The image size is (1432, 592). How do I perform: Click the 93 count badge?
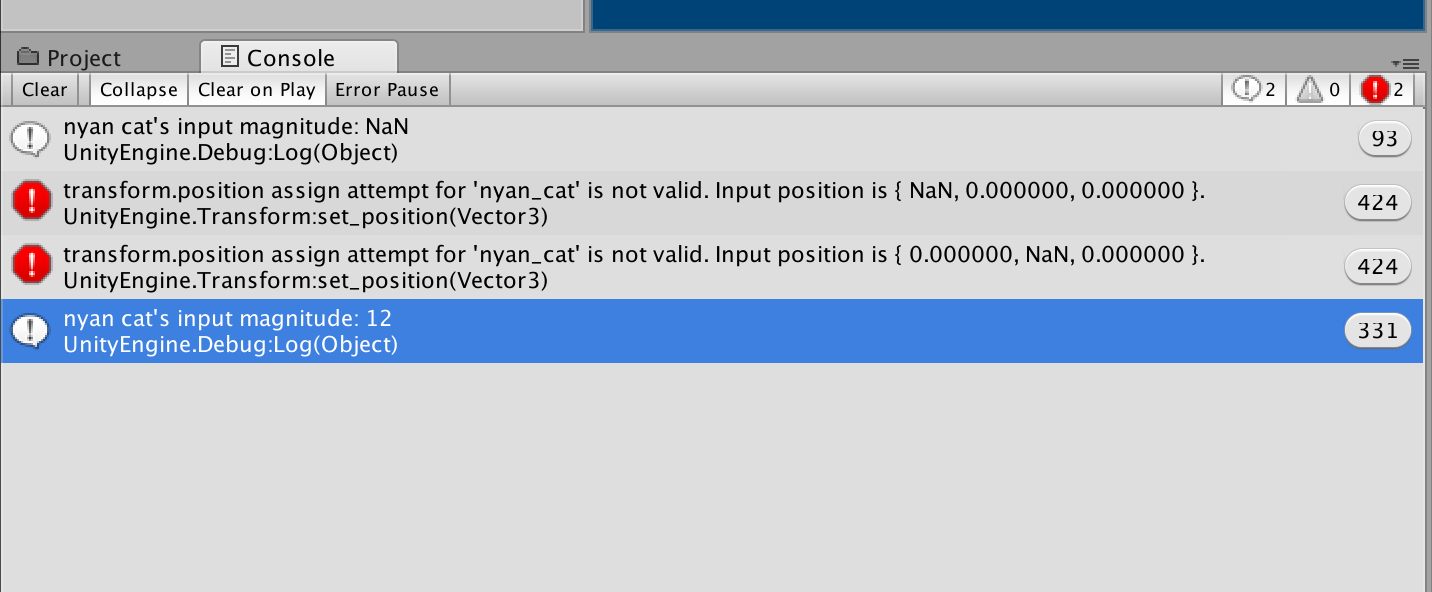pyautogui.click(x=1384, y=139)
